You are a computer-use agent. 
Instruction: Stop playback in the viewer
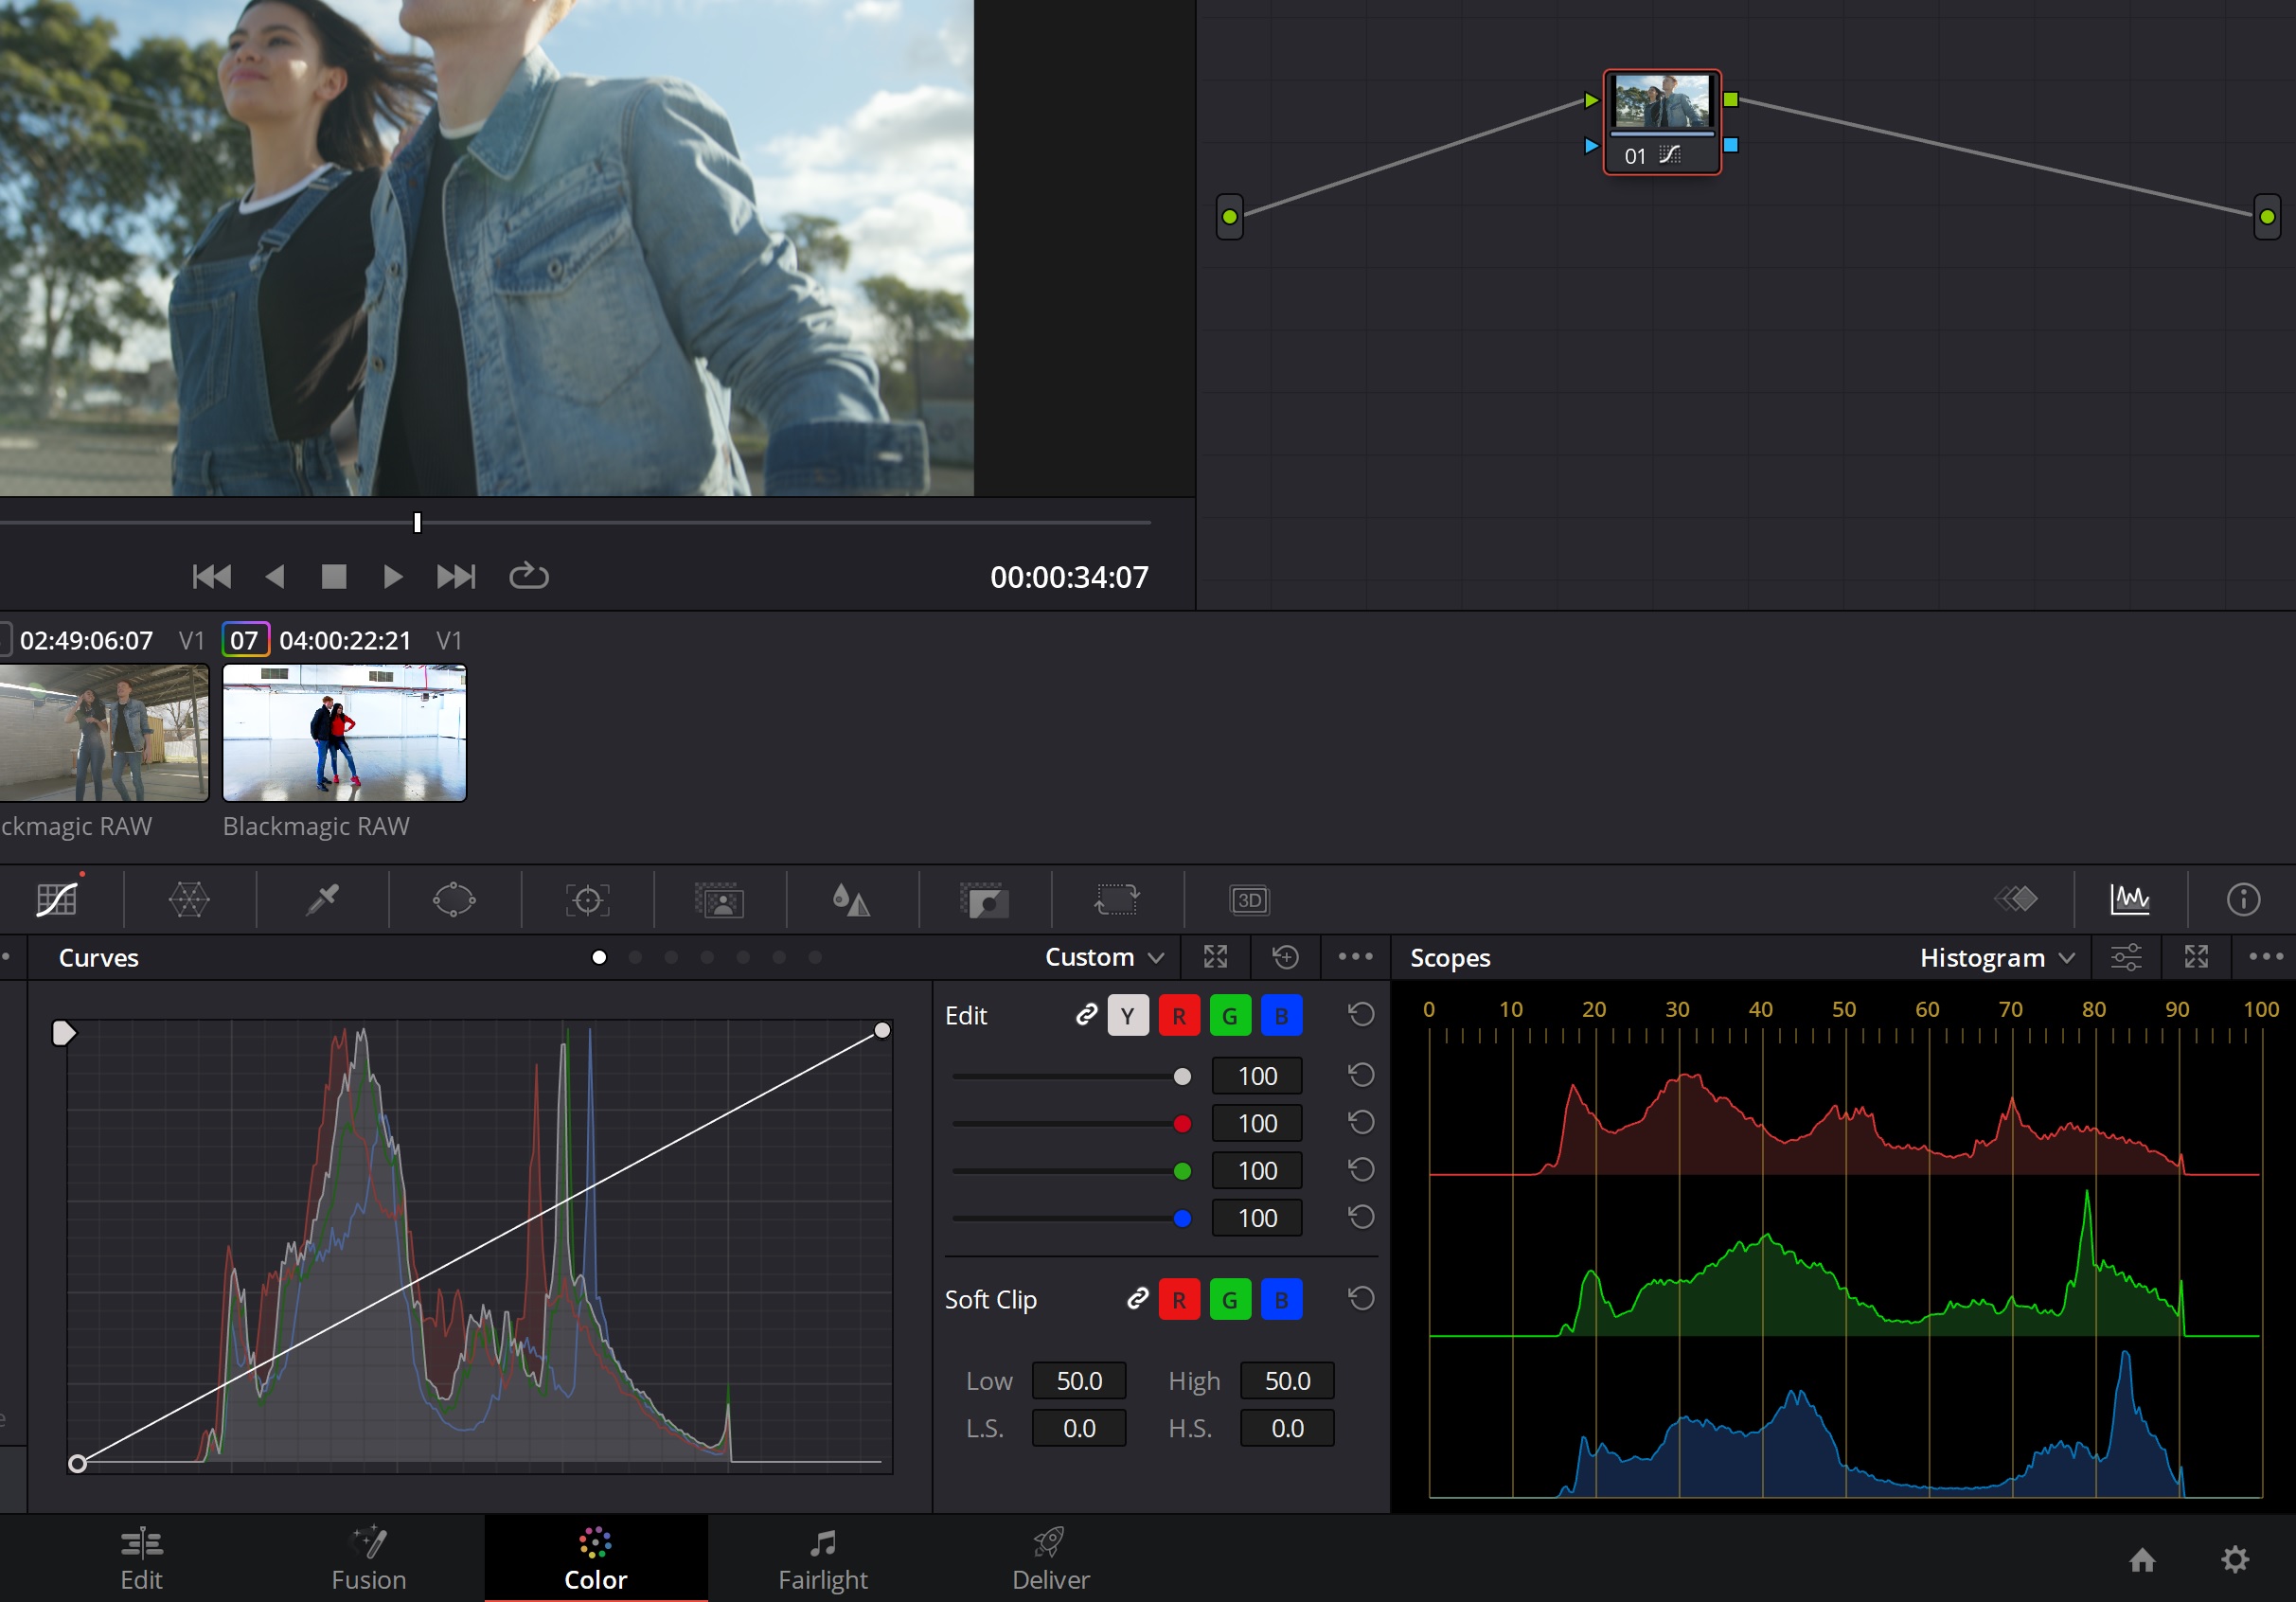tap(334, 576)
